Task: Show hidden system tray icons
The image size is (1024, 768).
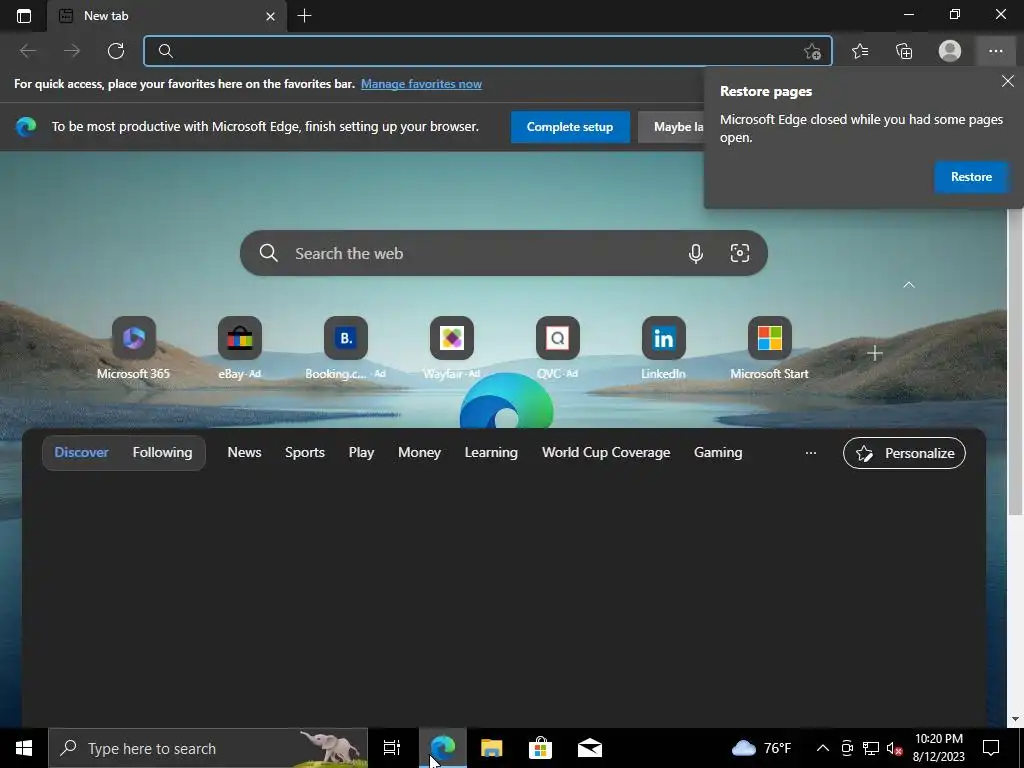Action: 823,748
